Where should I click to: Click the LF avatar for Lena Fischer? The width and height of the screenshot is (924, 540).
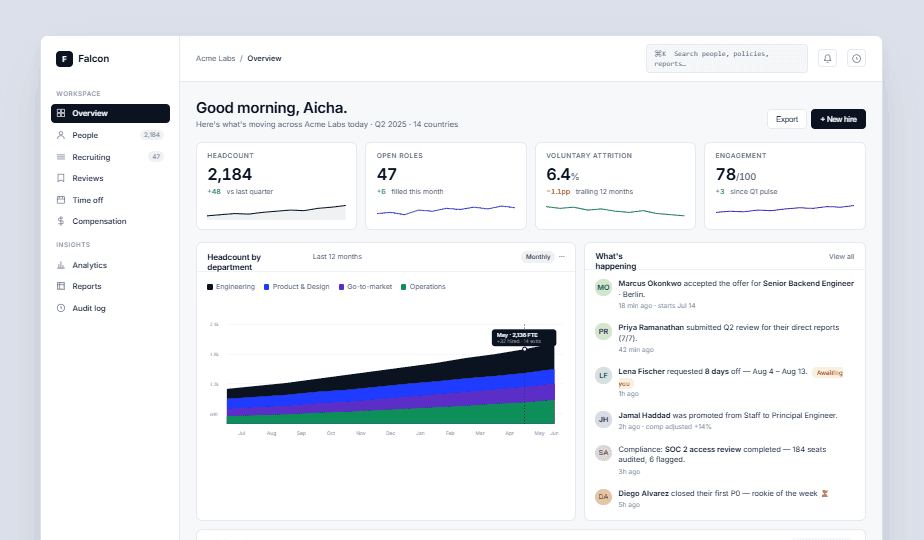603,376
